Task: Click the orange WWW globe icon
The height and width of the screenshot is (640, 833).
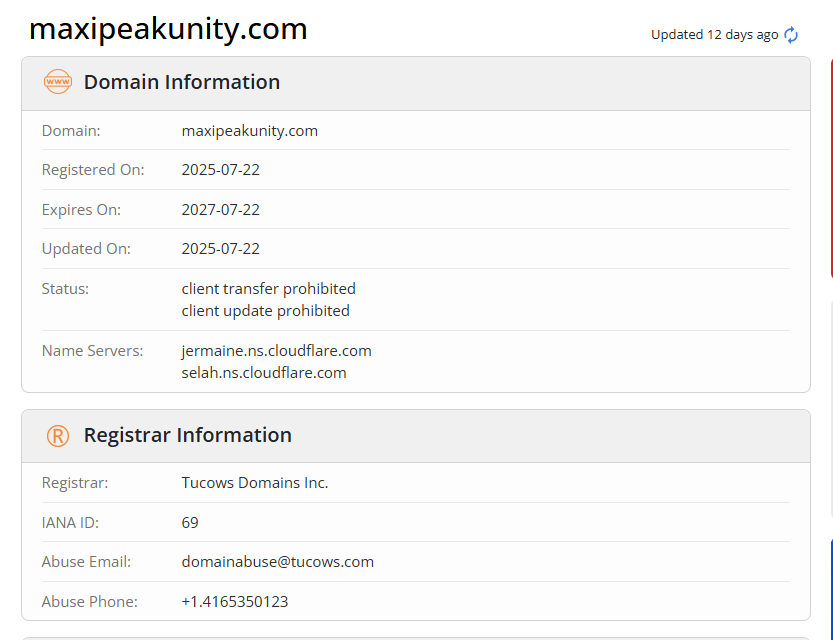Action: pyautogui.click(x=58, y=82)
